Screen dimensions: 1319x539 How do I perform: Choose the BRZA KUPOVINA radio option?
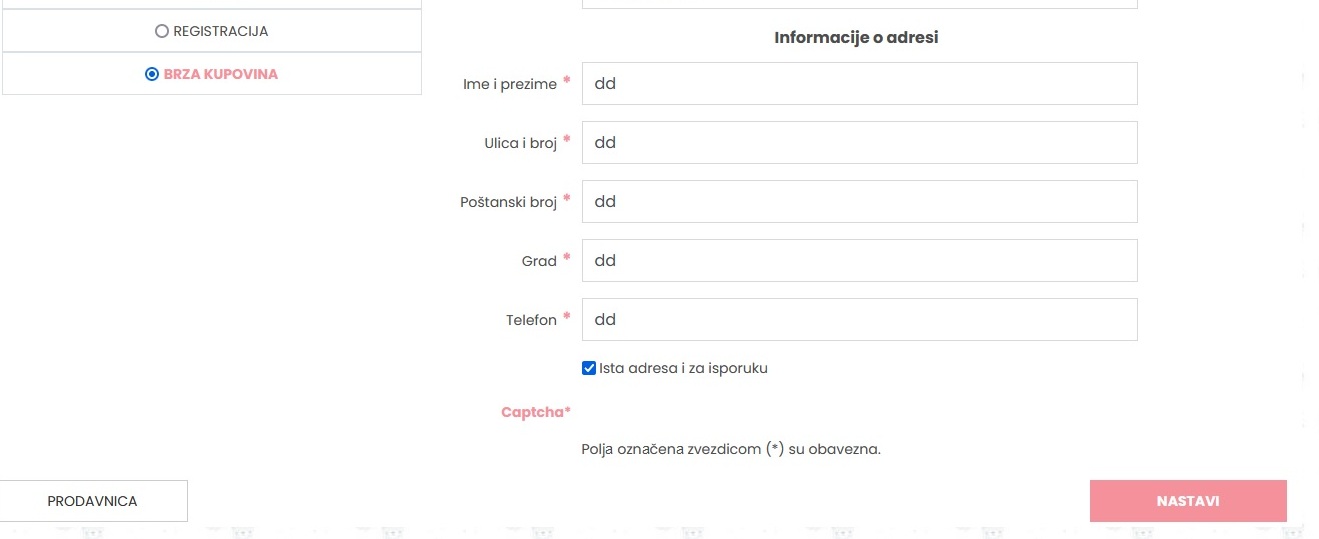(152, 74)
